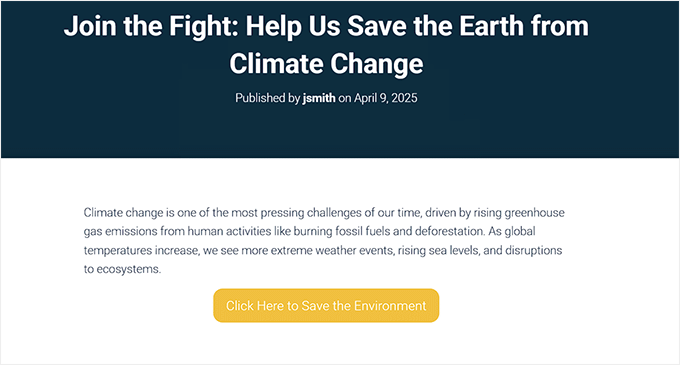Click paragraph opening 'Climate change is one'

point(138,213)
